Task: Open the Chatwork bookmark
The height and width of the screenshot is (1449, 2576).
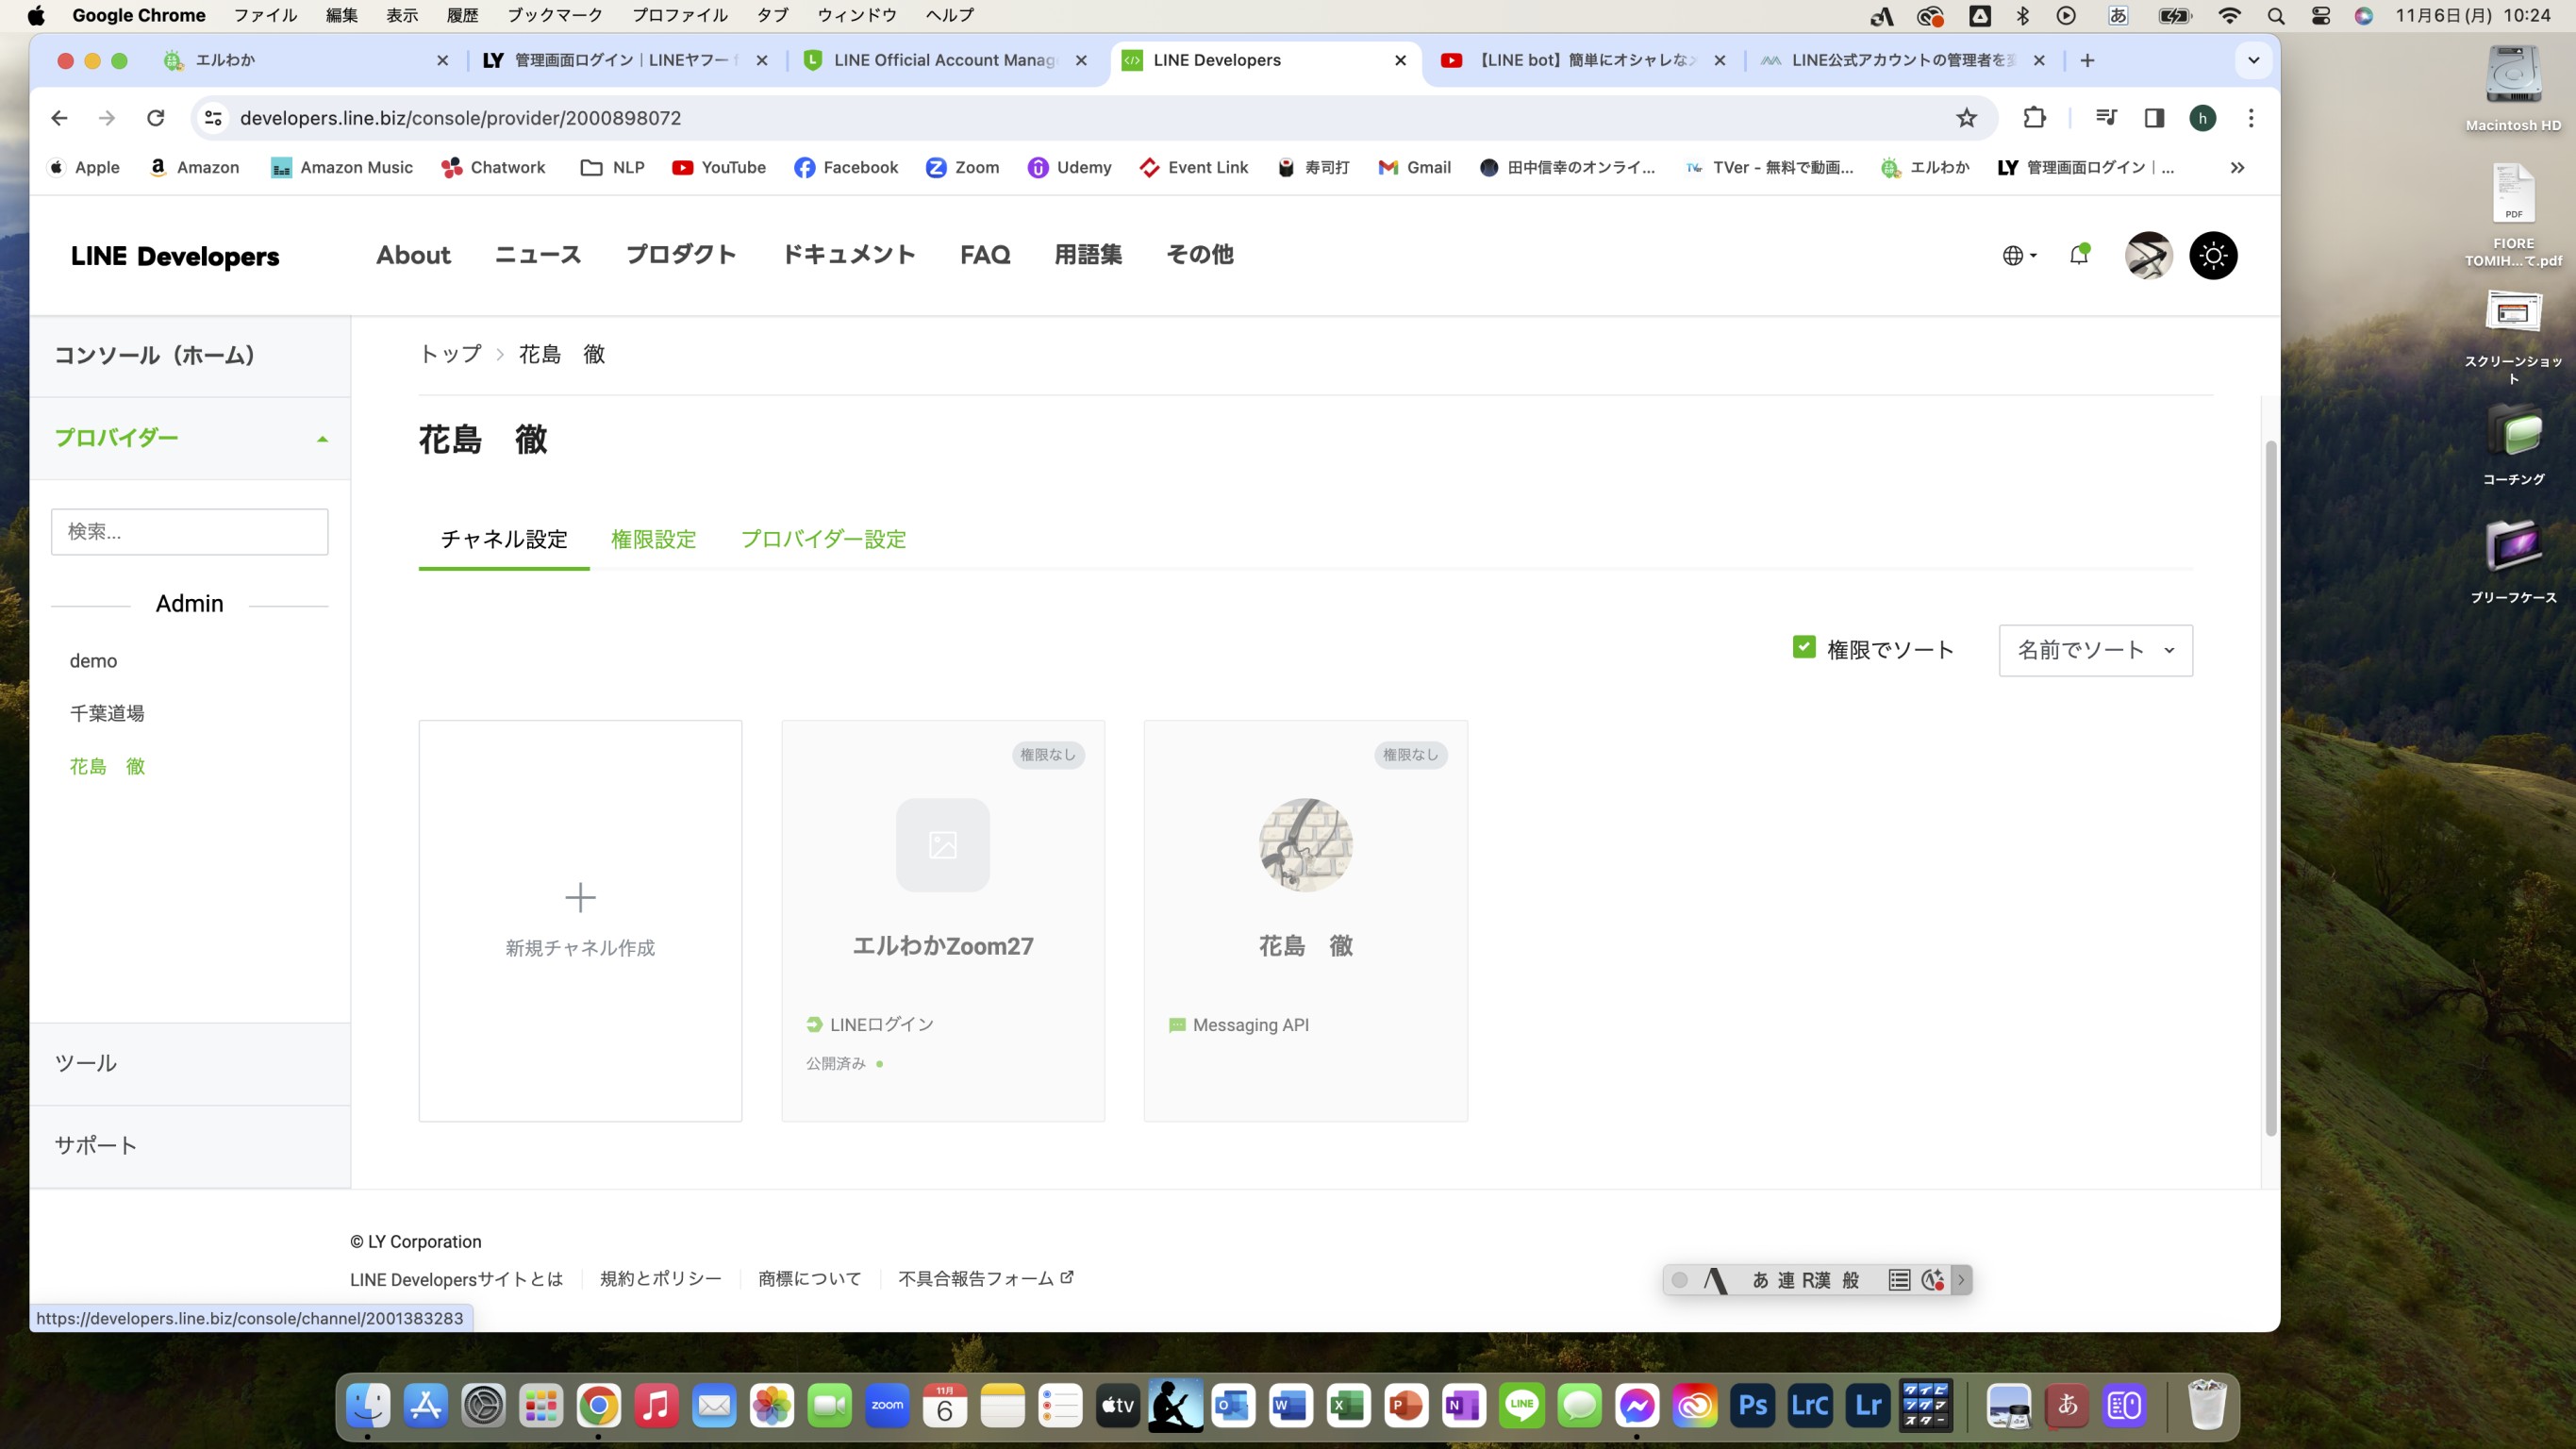Action: click(493, 167)
